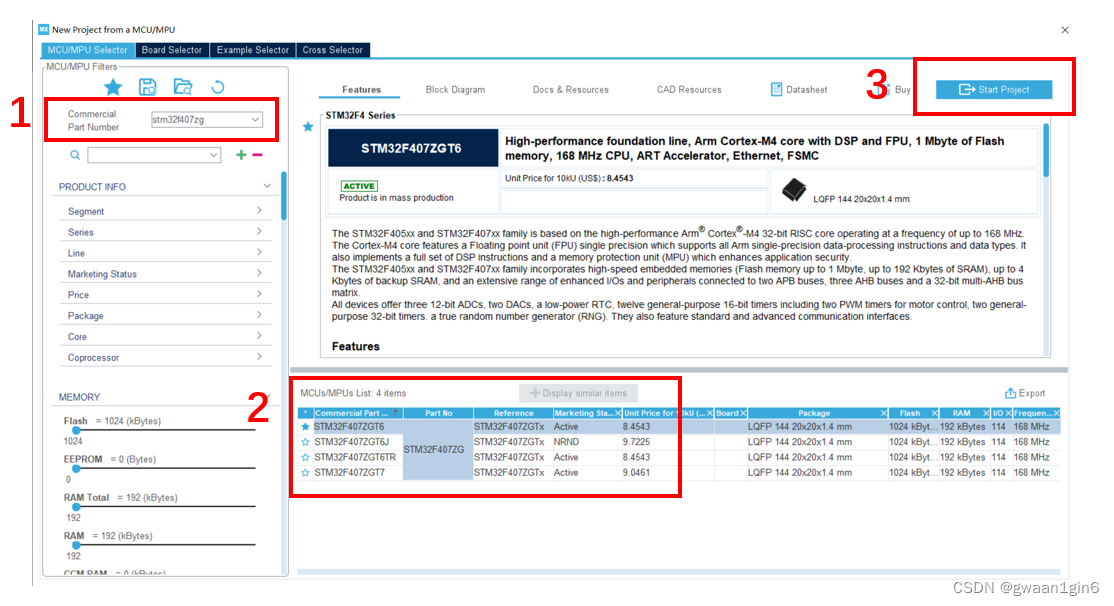Collapse the PRODUCT INFO section
1114x606 pixels.
tap(267, 186)
